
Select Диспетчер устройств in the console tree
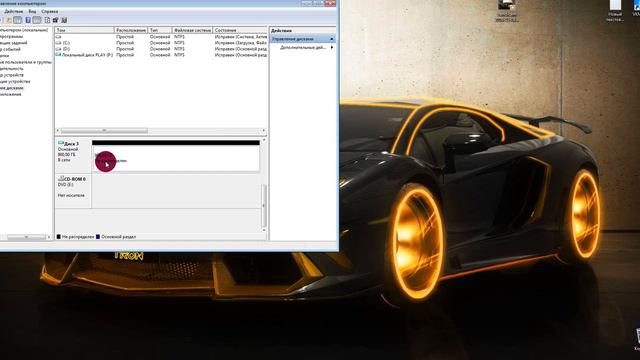coord(12,75)
